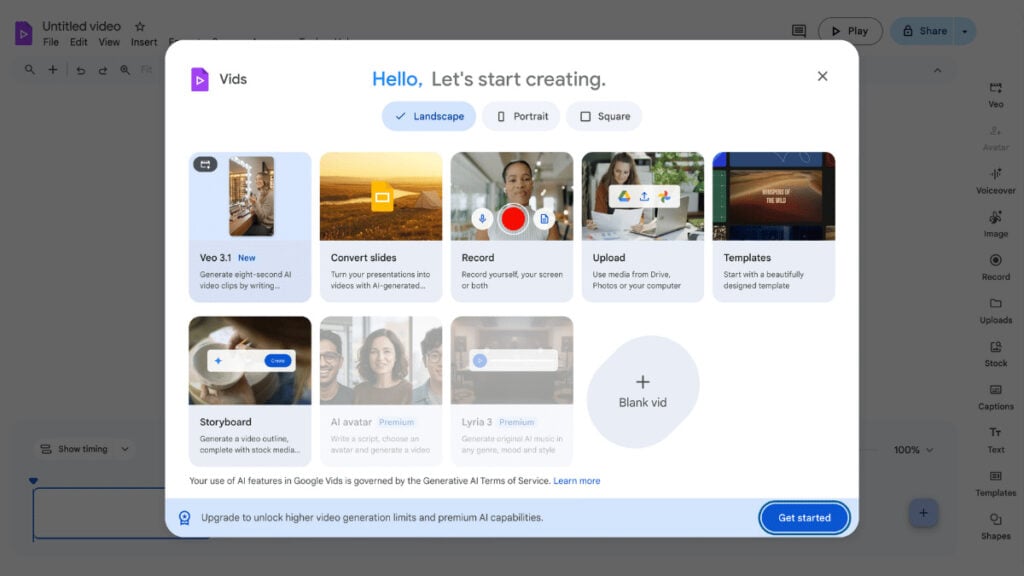
Task: Click the Create pill on Storyboard card
Action: (278, 360)
